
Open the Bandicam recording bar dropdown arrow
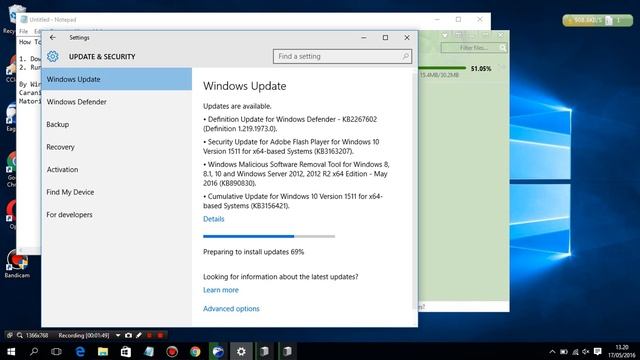pyautogui.click(x=118, y=335)
